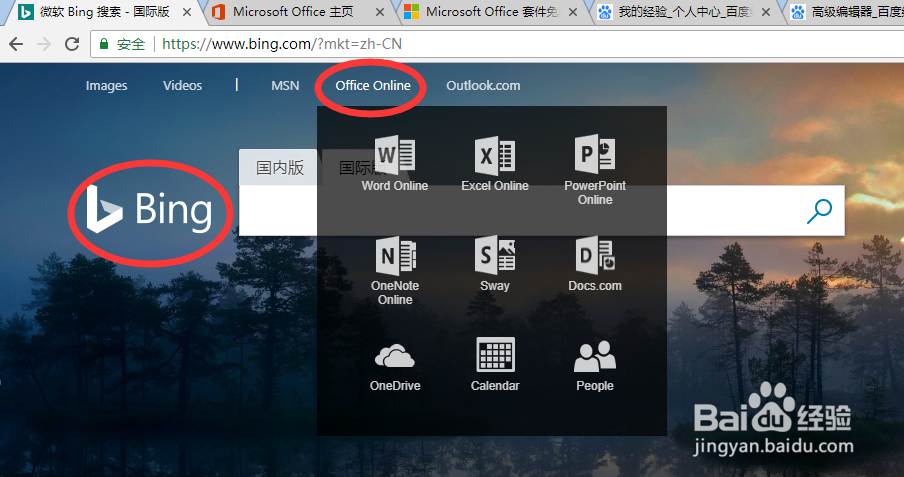Open Excel Online from the Office menu
The height and width of the screenshot is (477, 904).
495,163
